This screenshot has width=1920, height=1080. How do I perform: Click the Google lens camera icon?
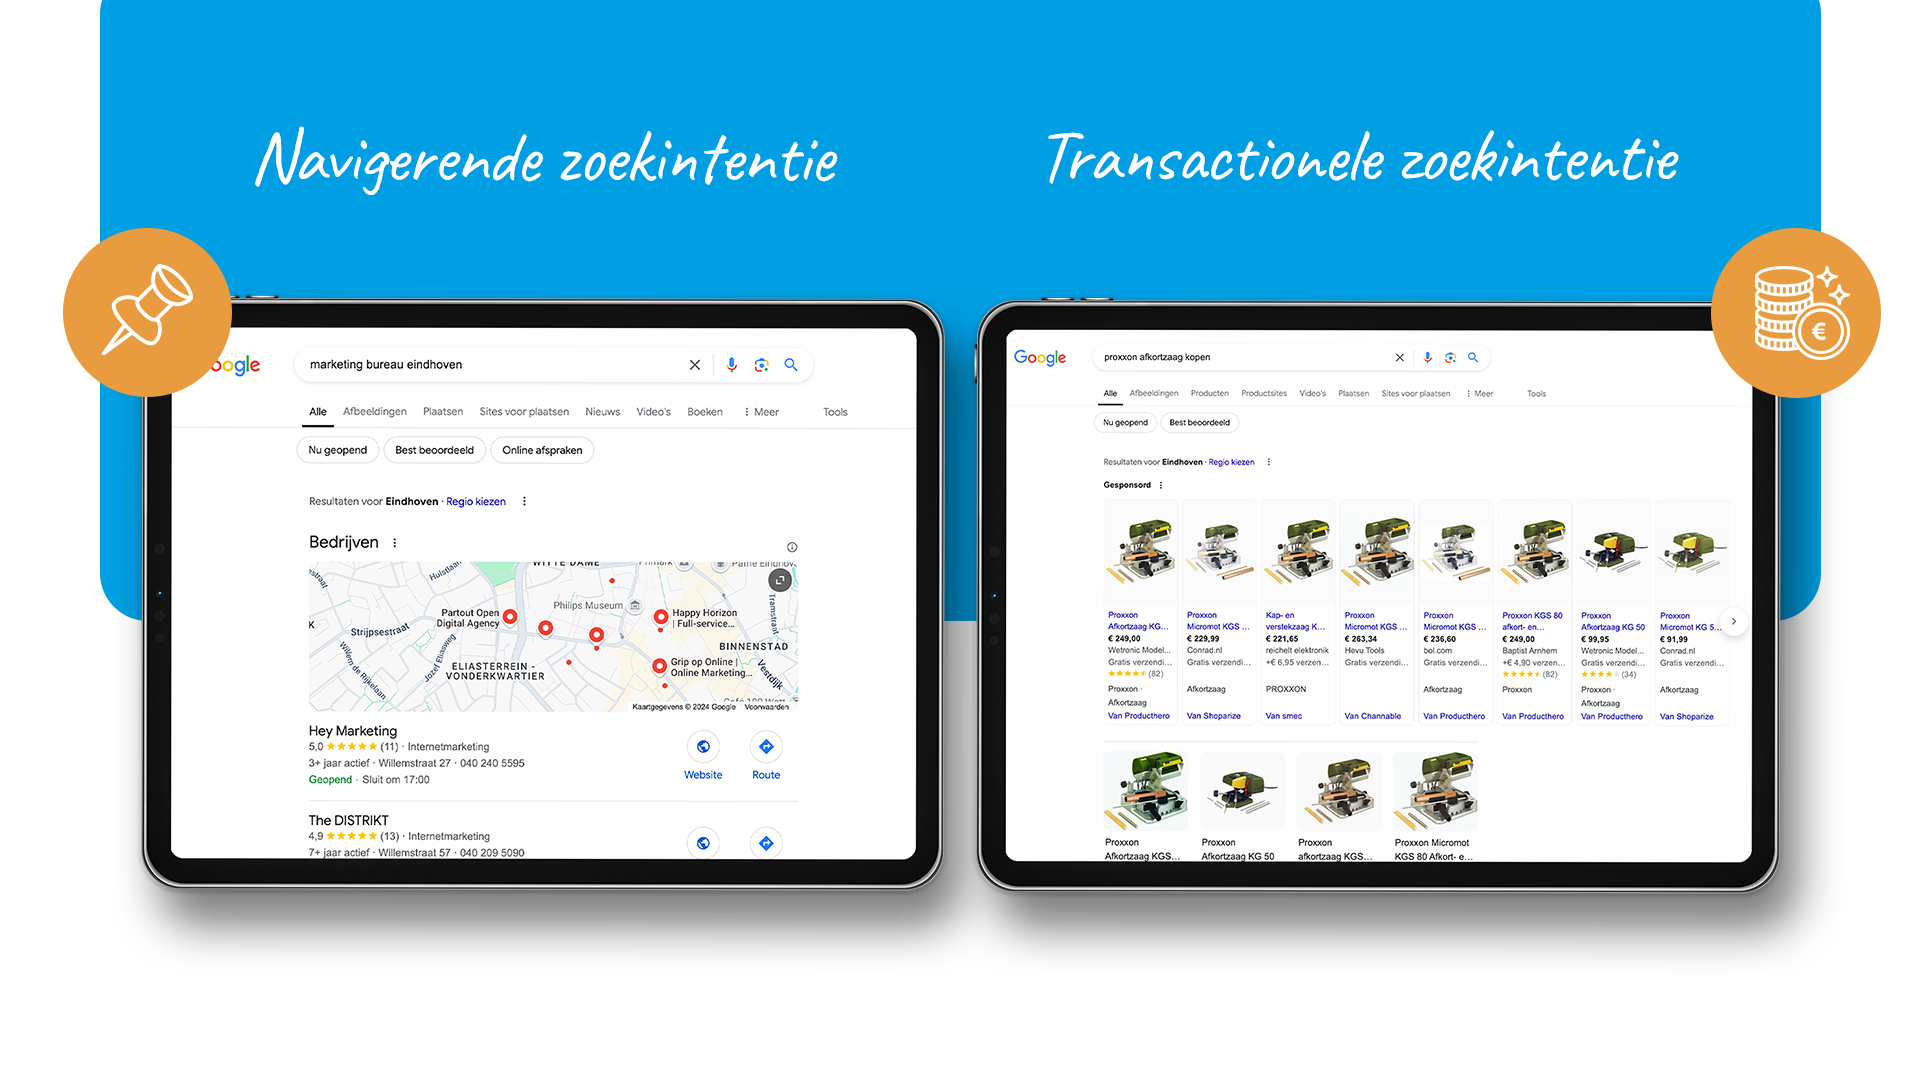(760, 365)
